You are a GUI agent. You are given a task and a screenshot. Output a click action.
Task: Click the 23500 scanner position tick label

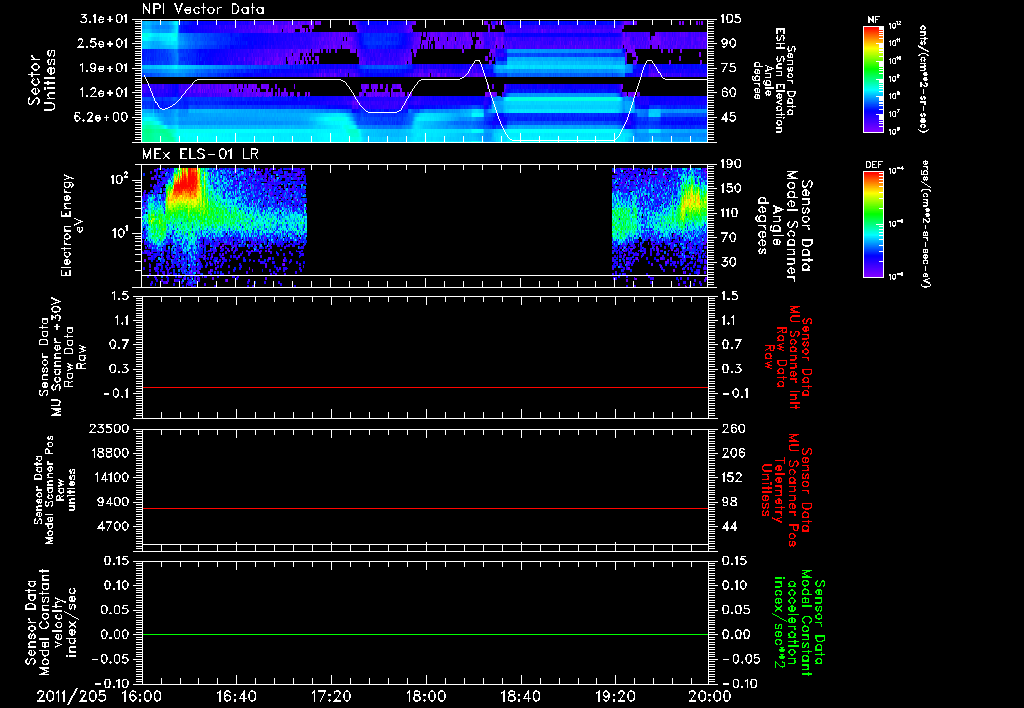pyautogui.click(x=109, y=429)
